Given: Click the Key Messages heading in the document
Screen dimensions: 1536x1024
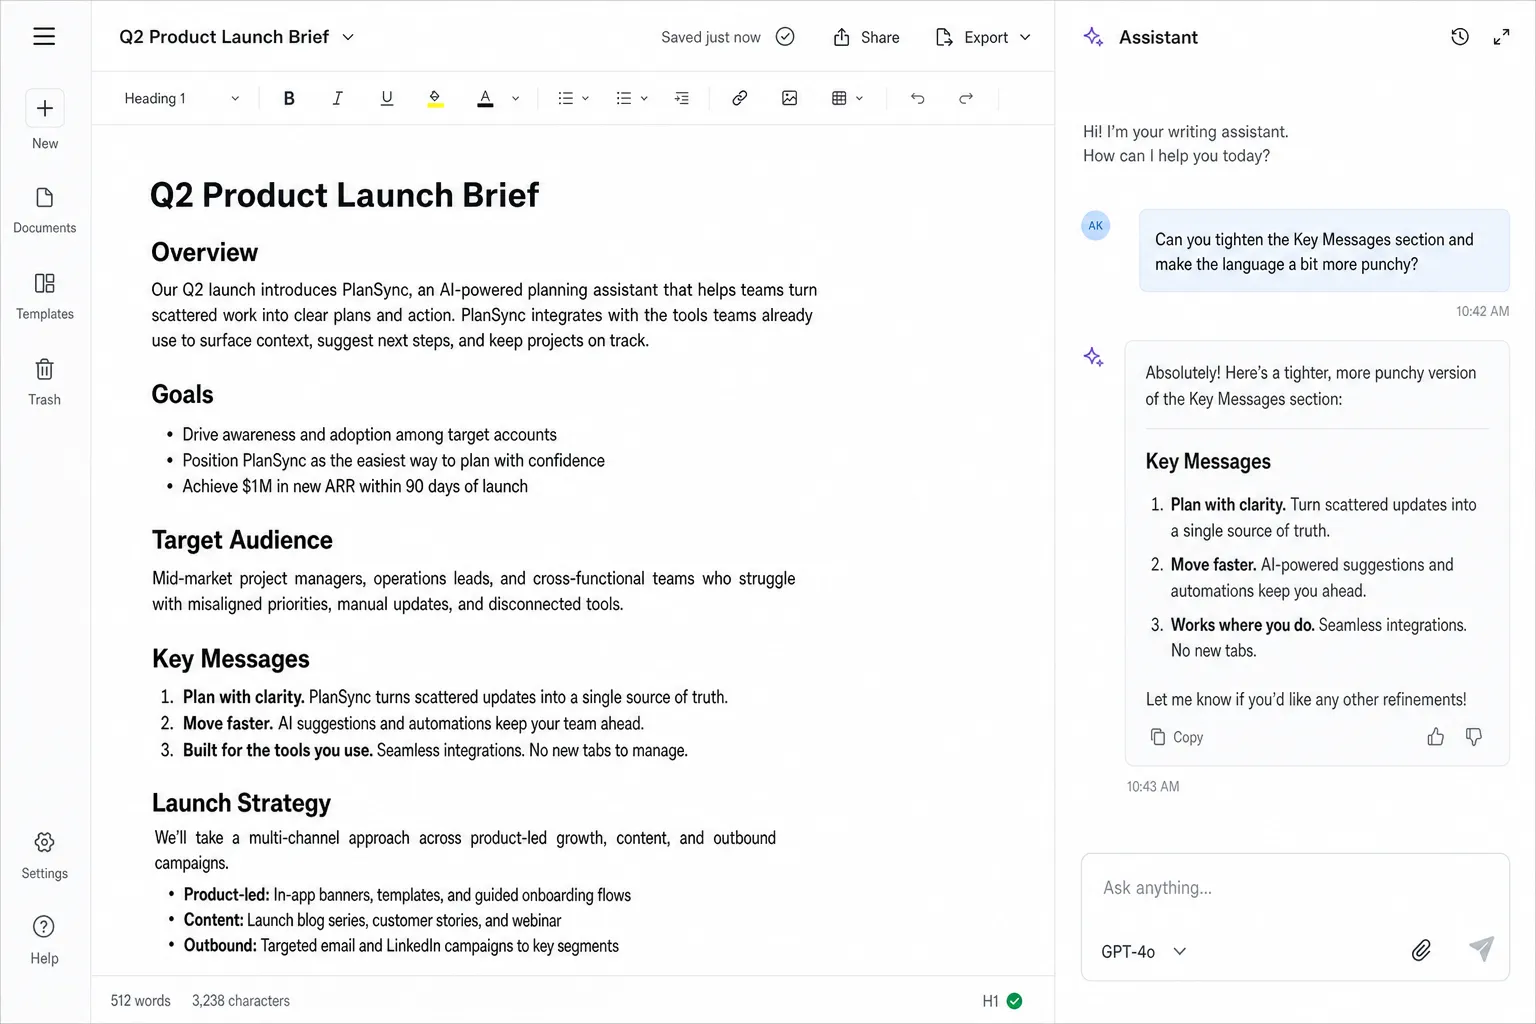Looking at the screenshot, I should coord(231,659).
